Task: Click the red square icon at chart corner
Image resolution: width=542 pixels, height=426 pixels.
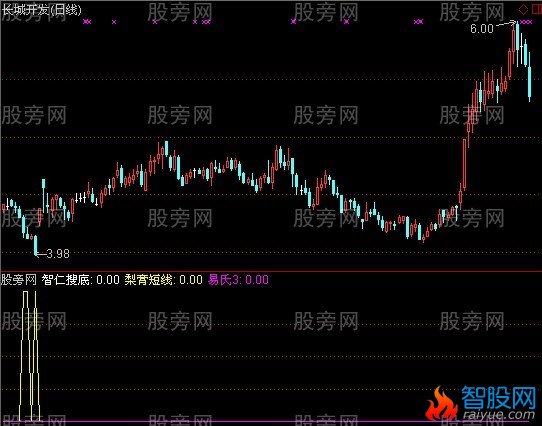Action: [537, 10]
